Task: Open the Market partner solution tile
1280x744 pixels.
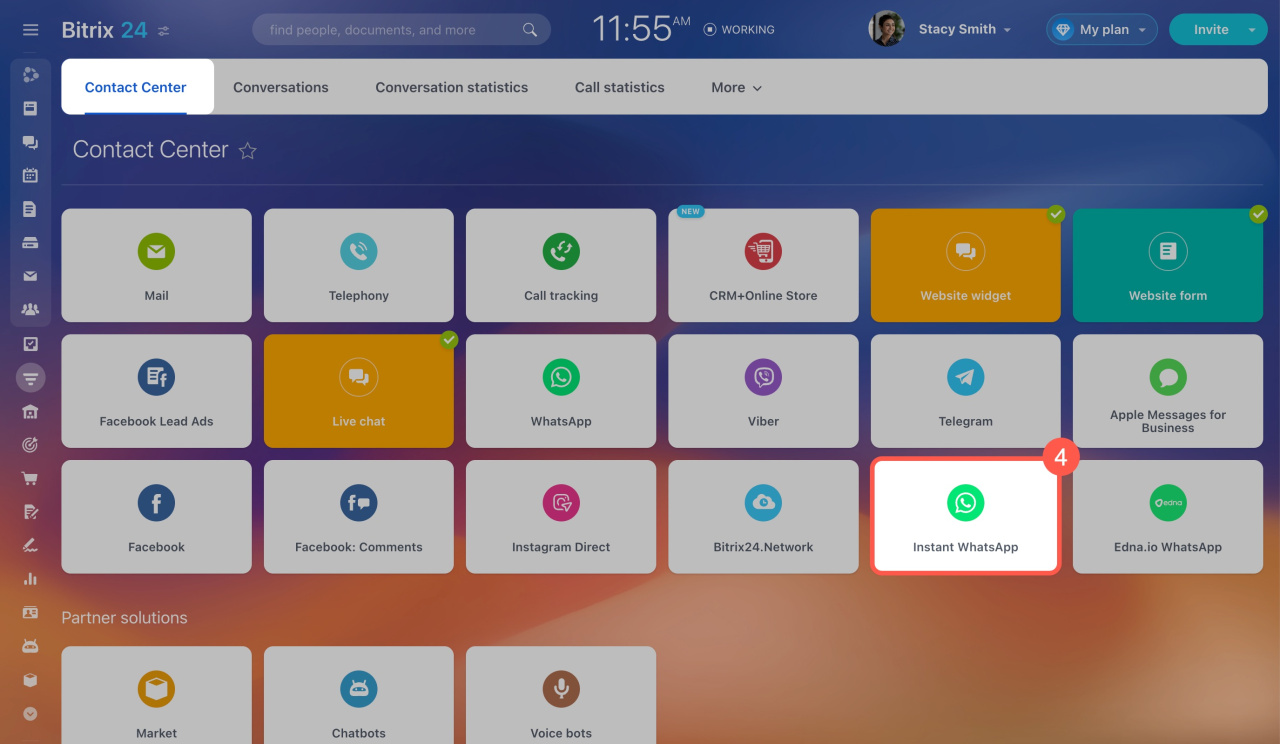Action: [156, 695]
